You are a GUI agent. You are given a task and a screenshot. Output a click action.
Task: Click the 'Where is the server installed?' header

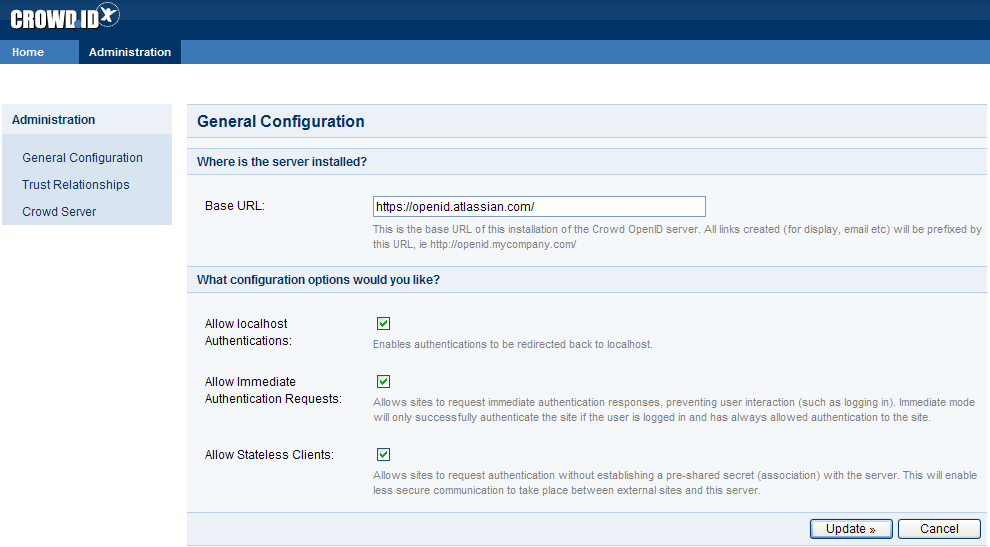[282, 162]
